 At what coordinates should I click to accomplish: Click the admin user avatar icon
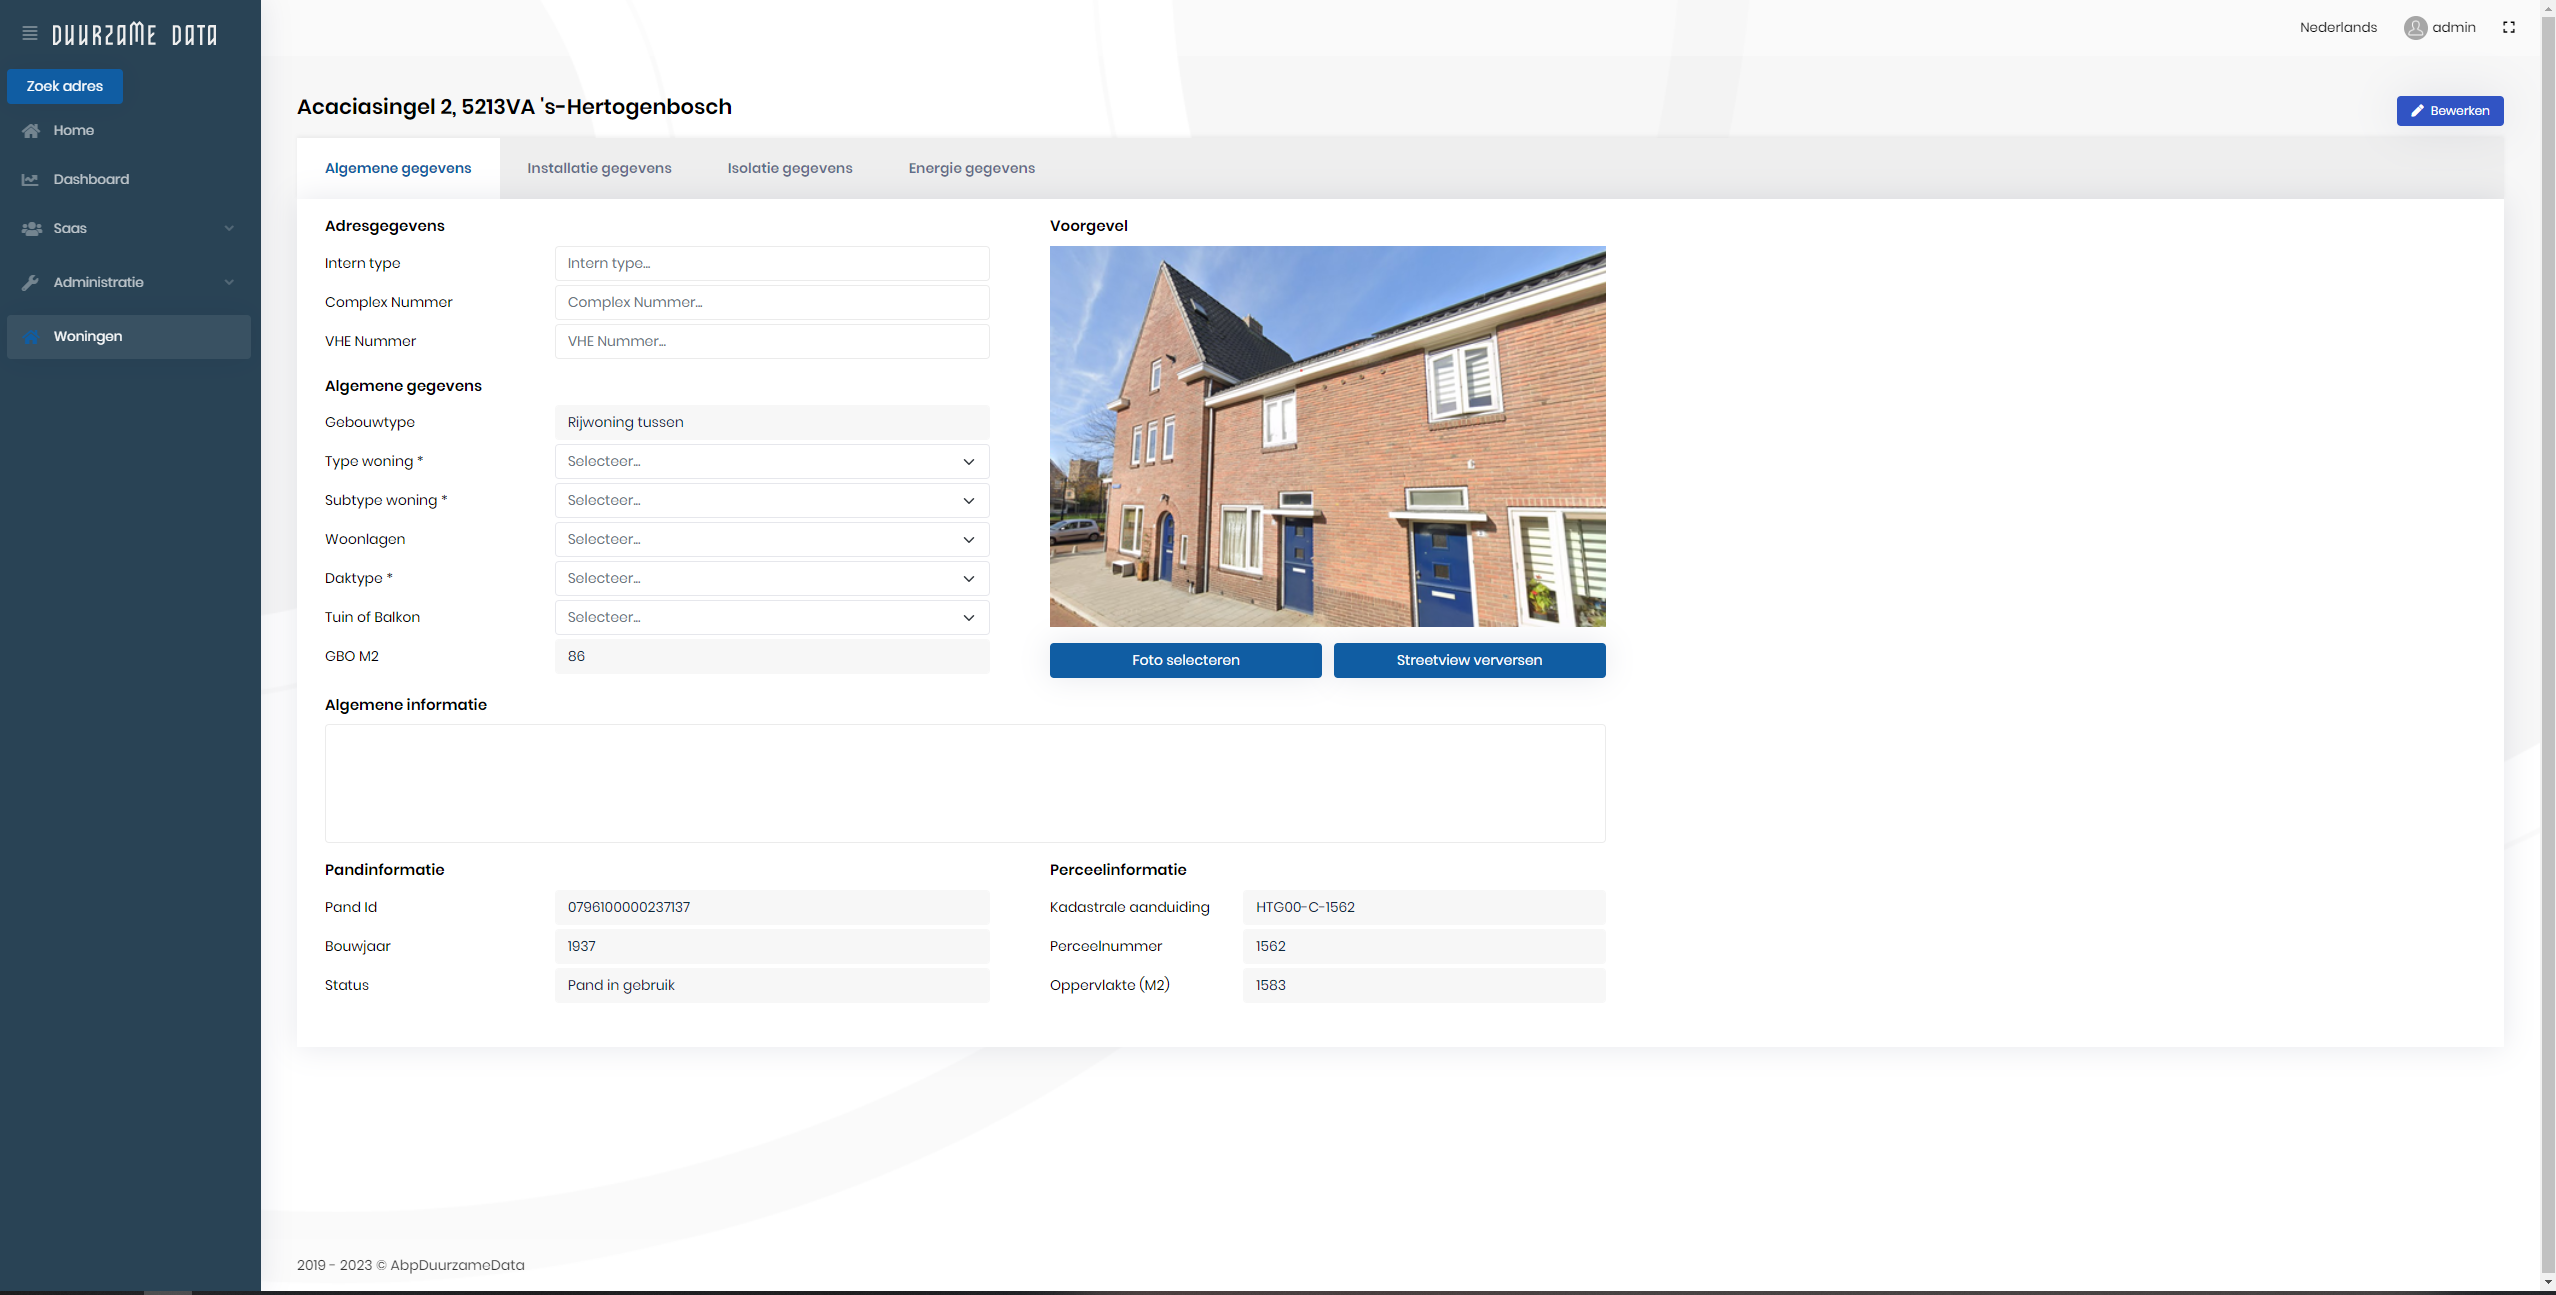tap(2415, 28)
